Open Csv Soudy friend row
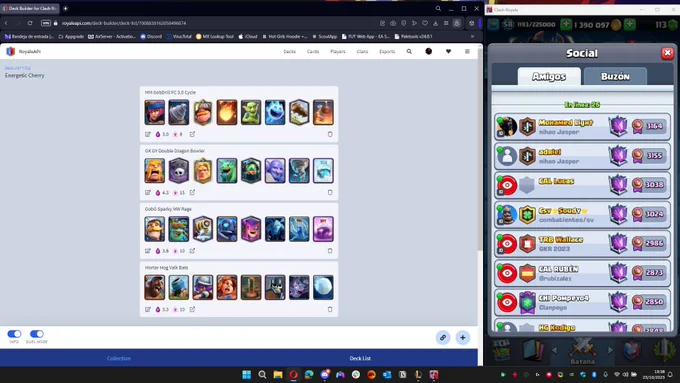Viewport: 680px width, 383px height. (x=582, y=214)
